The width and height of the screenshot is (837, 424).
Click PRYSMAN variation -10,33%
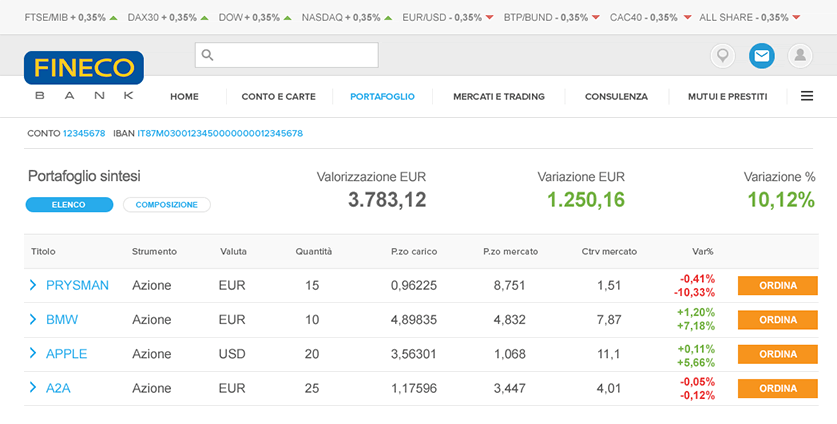point(694,293)
